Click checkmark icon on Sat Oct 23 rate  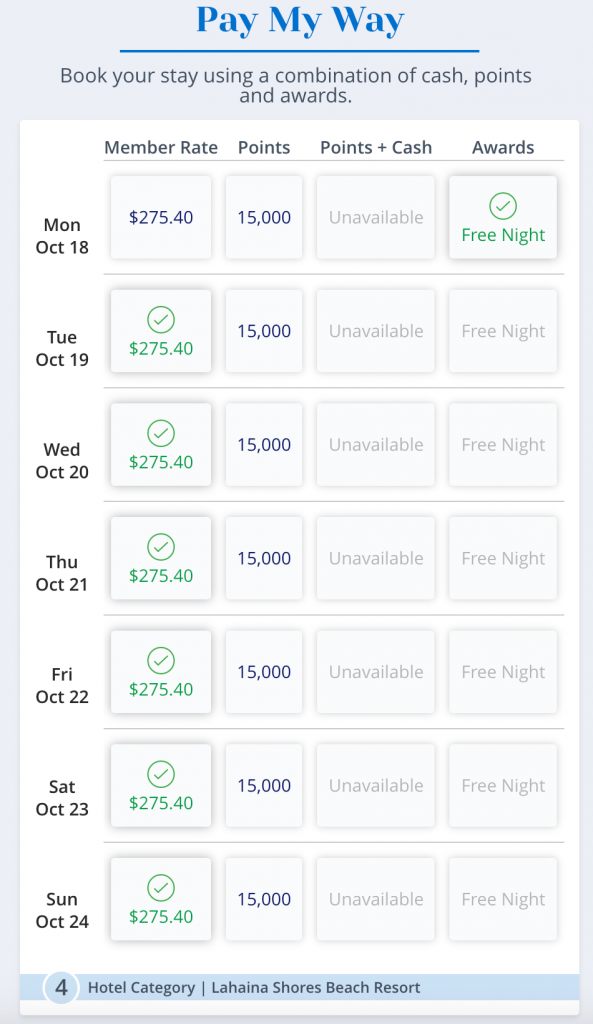[161, 774]
